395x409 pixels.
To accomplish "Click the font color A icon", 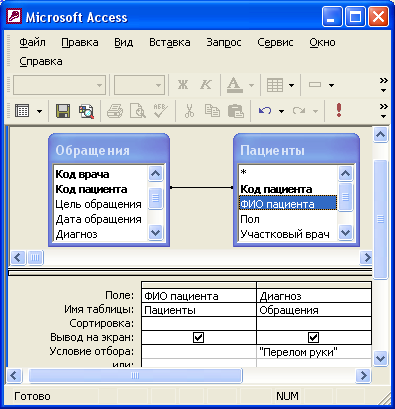I will (234, 85).
